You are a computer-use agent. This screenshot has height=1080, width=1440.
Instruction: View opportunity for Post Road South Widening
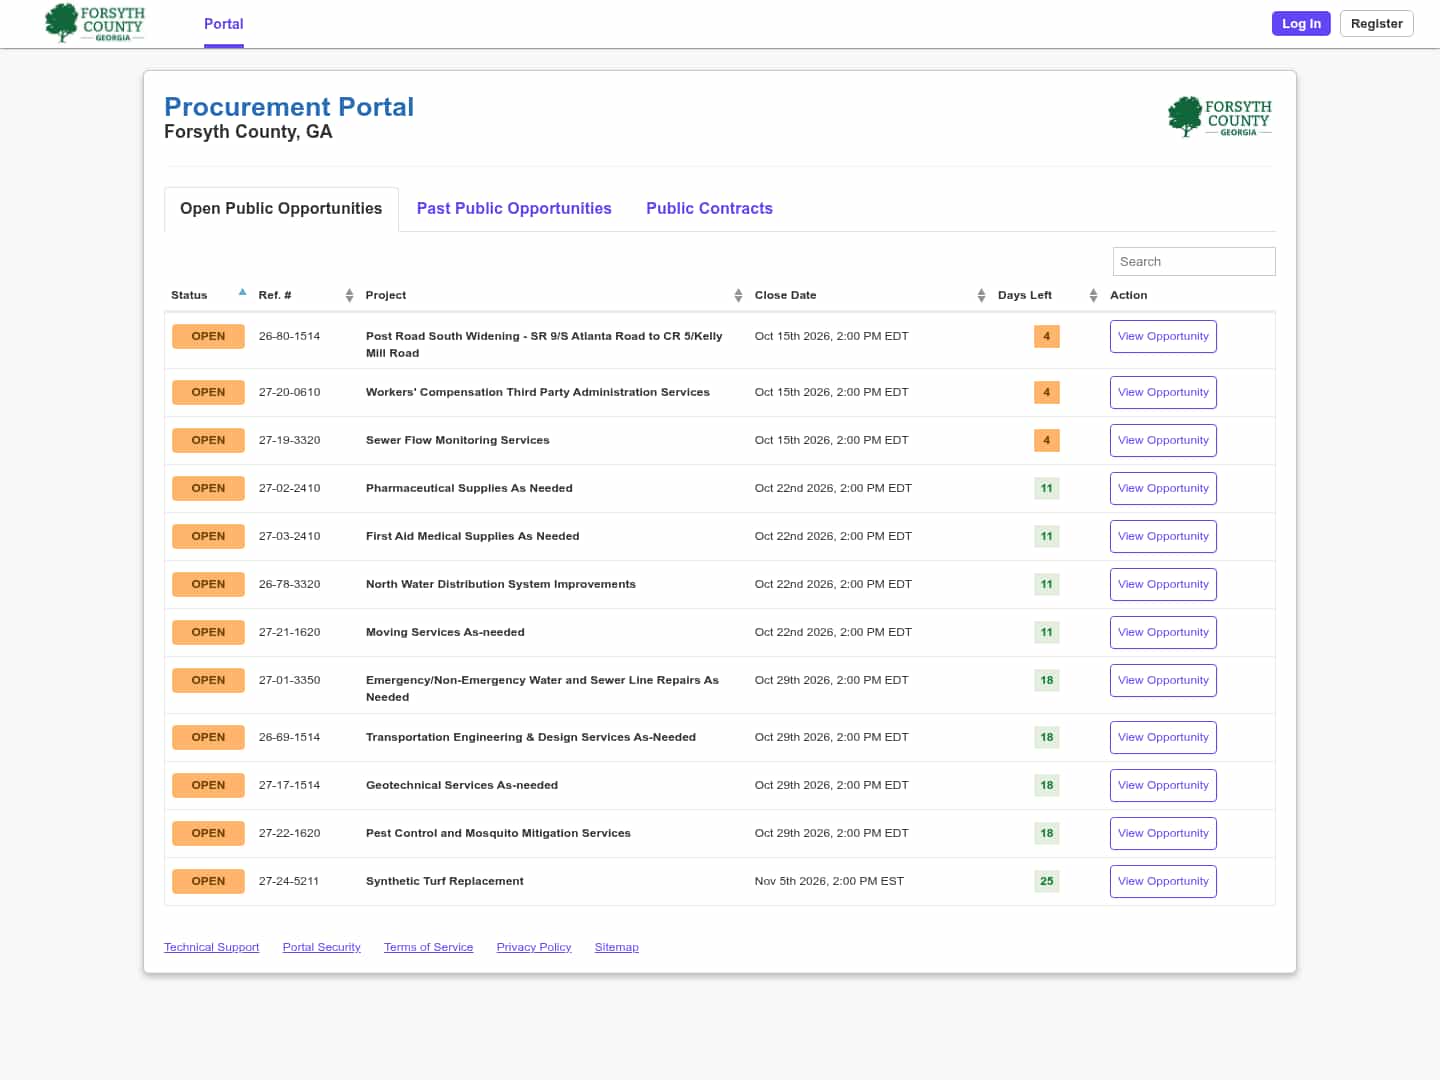click(x=1163, y=337)
